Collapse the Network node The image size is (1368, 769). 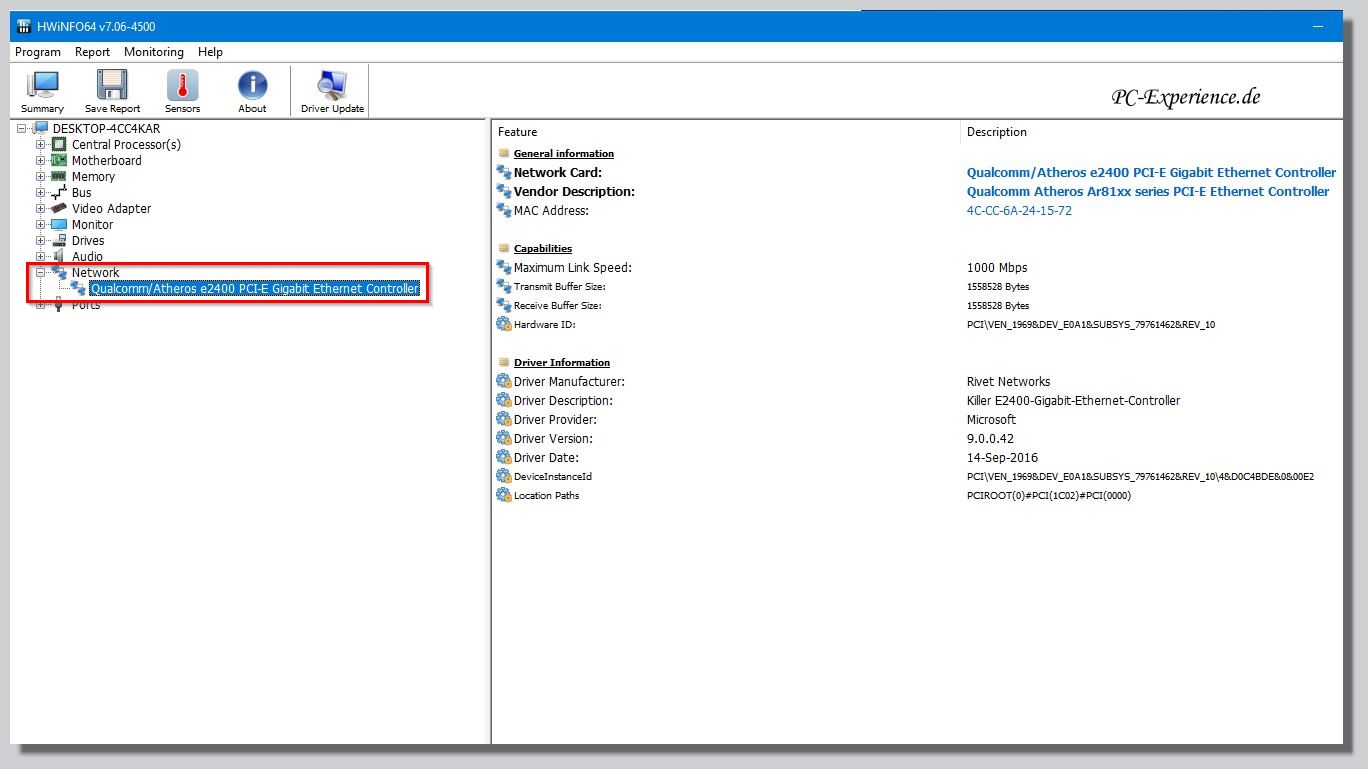[x=41, y=273]
